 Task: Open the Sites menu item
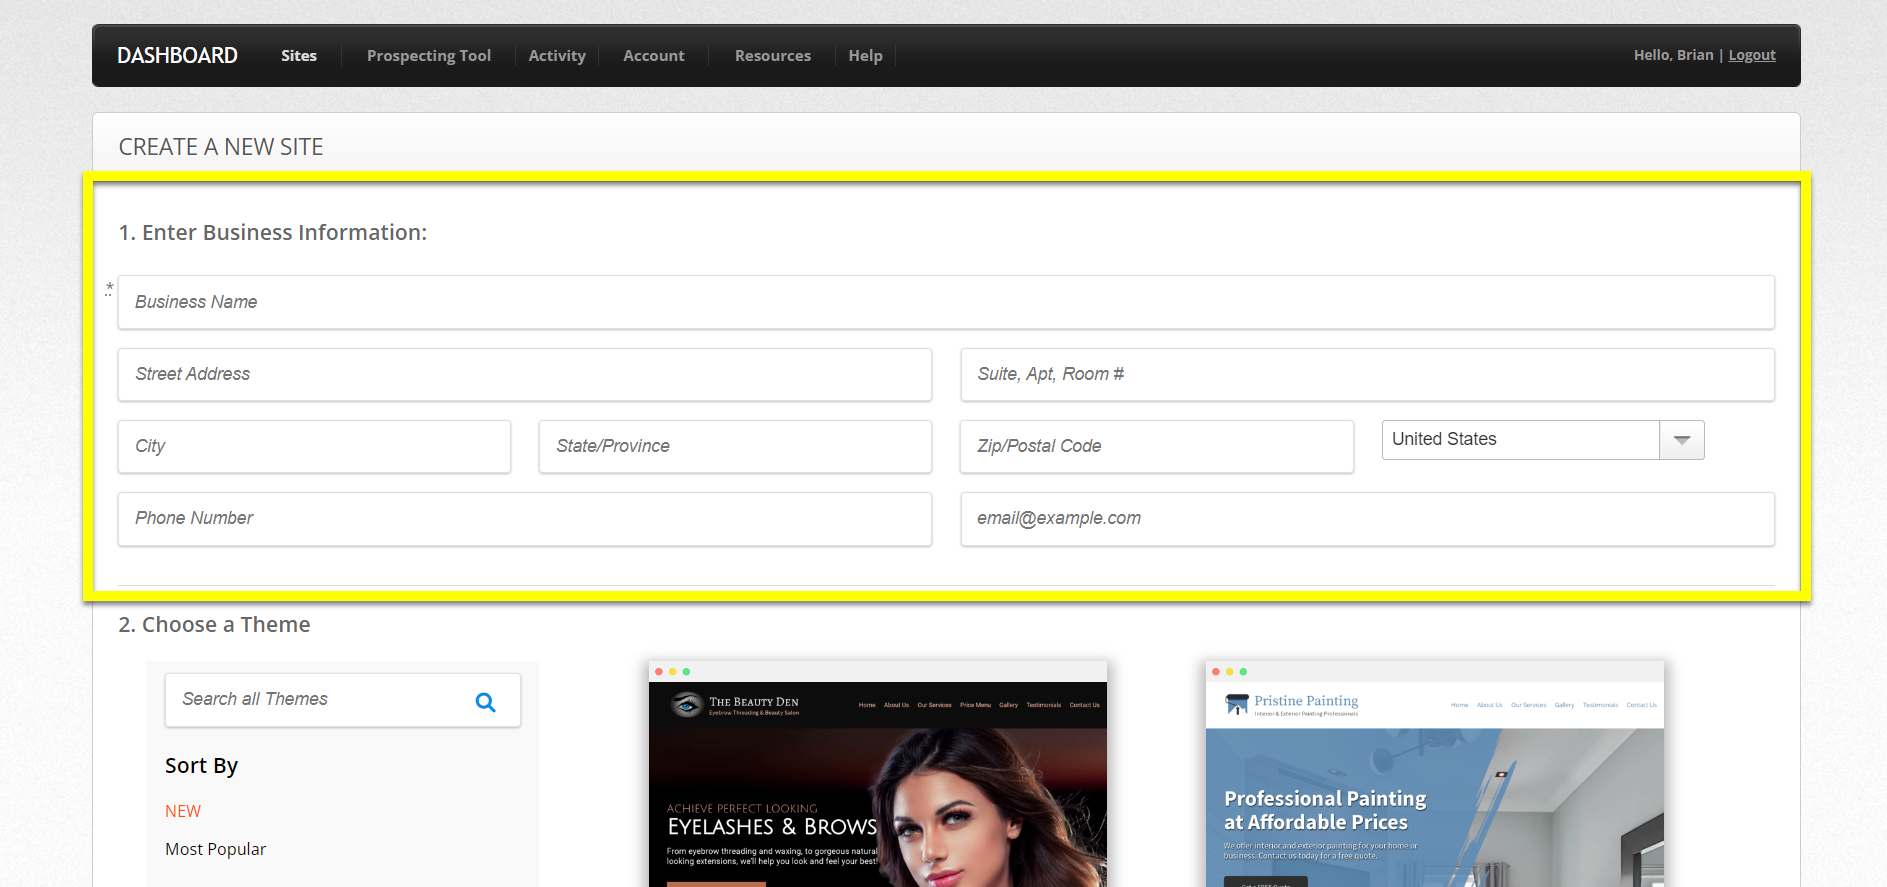click(x=299, y=56)
